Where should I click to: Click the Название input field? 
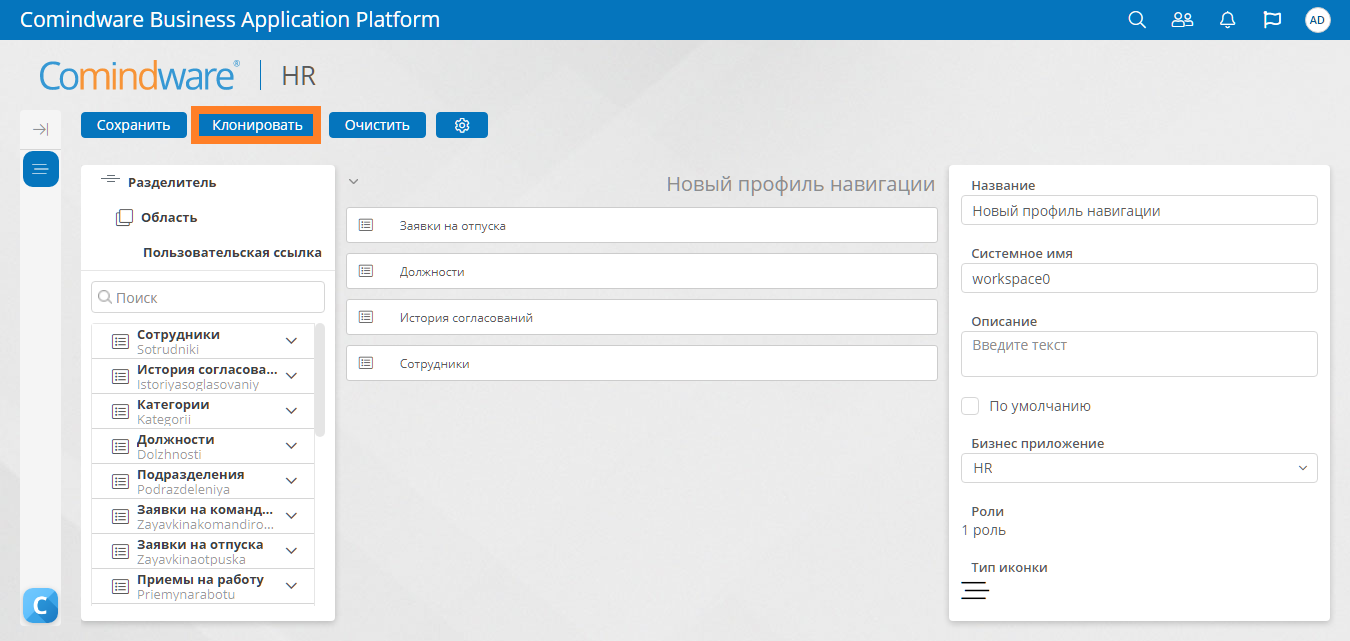(1139, 210)
